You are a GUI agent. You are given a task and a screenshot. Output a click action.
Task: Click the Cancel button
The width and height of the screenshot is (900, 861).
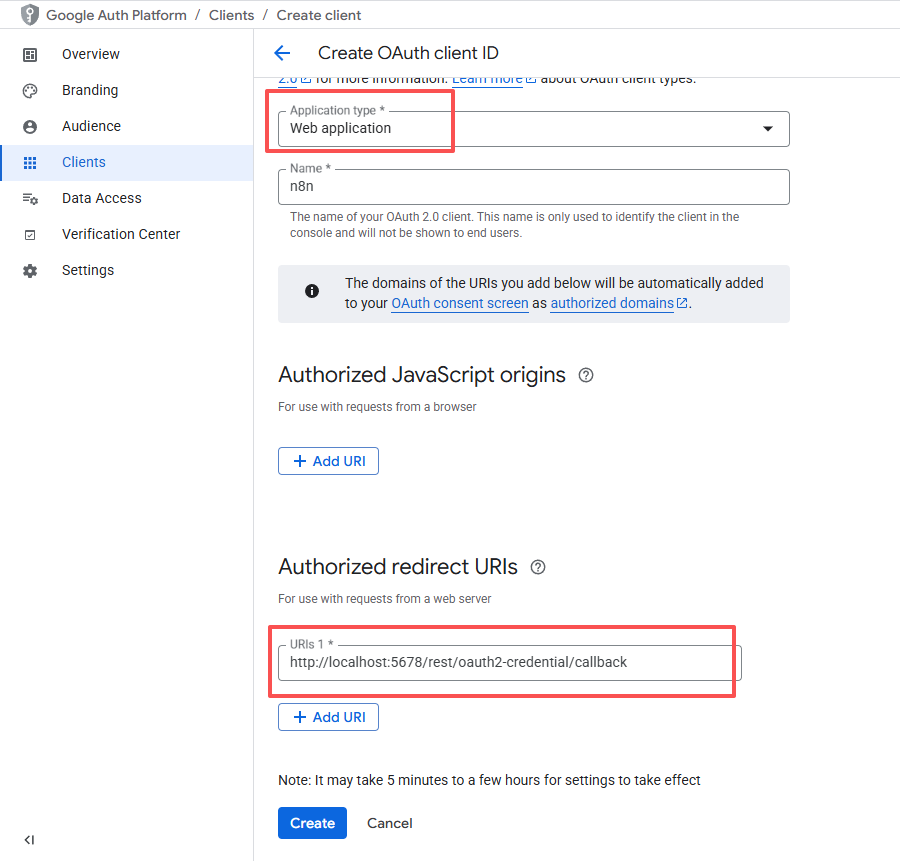click(389, 823)
